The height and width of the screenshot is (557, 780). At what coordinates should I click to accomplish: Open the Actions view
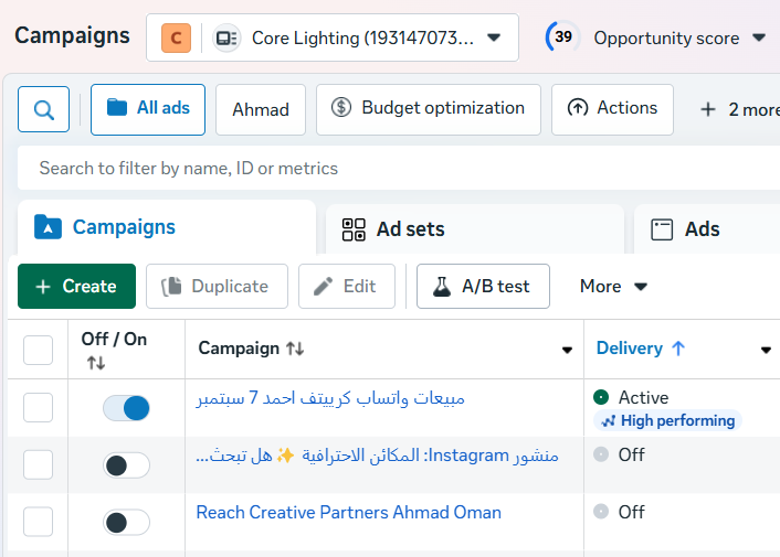pyautogui.click(x=612, y=109)
